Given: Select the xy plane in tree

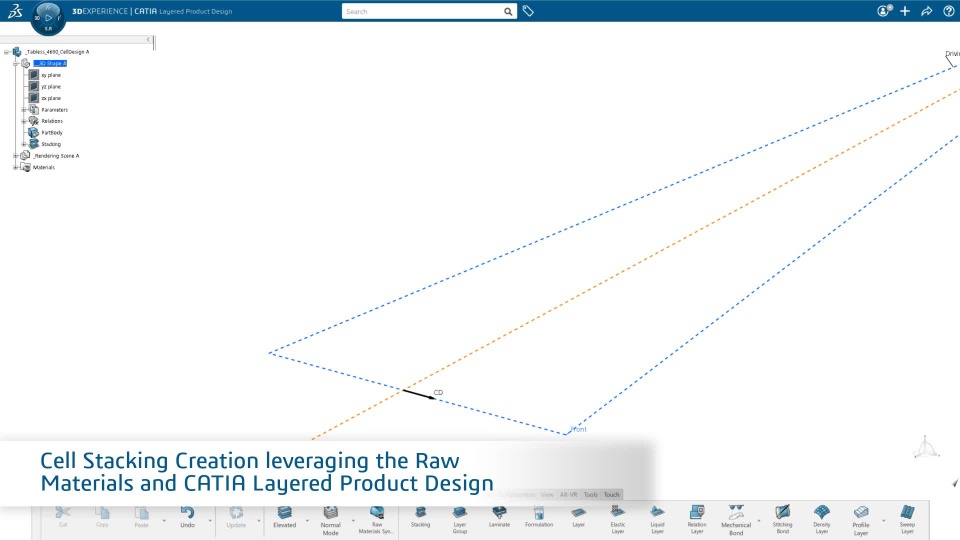Looking at the screenshot, I should pos(51,75).
